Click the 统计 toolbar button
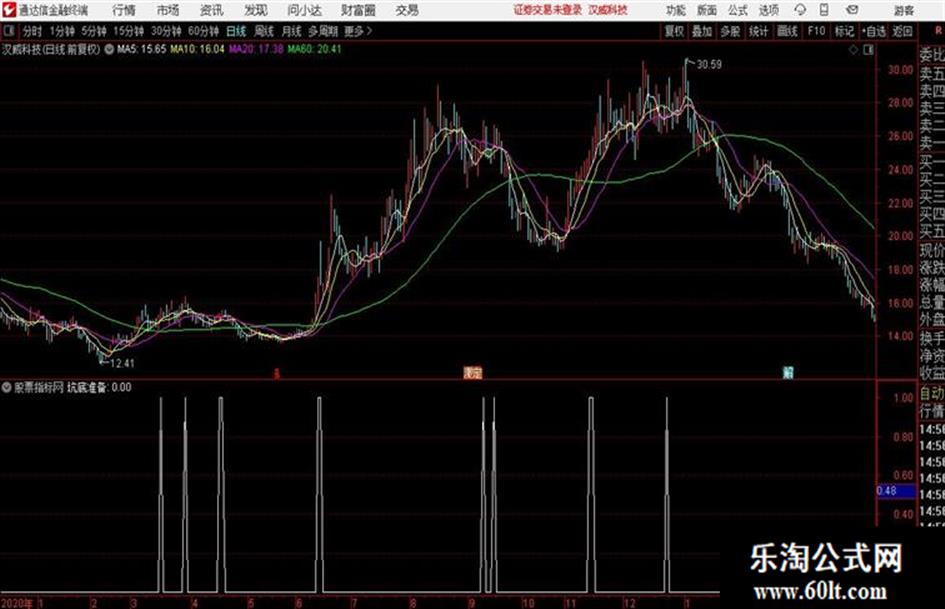This screenshot has height=609, width=945. point(759,31)
